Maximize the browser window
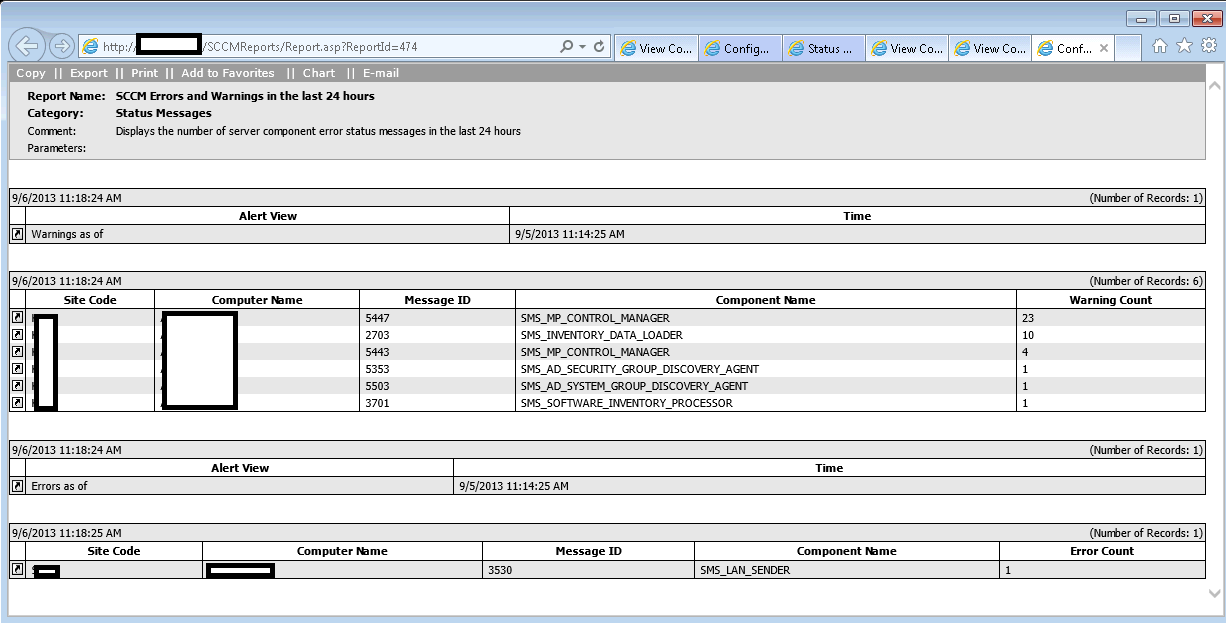Screen dimensions: 1226x634 click(1173, 19)
